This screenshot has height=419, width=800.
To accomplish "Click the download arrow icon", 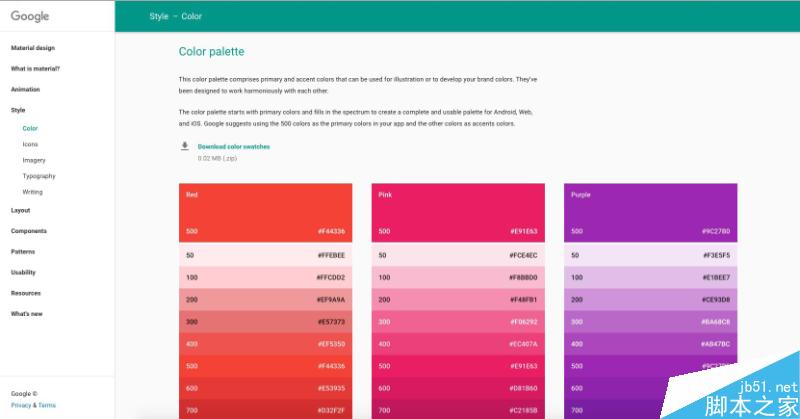I will pos(184,146).
